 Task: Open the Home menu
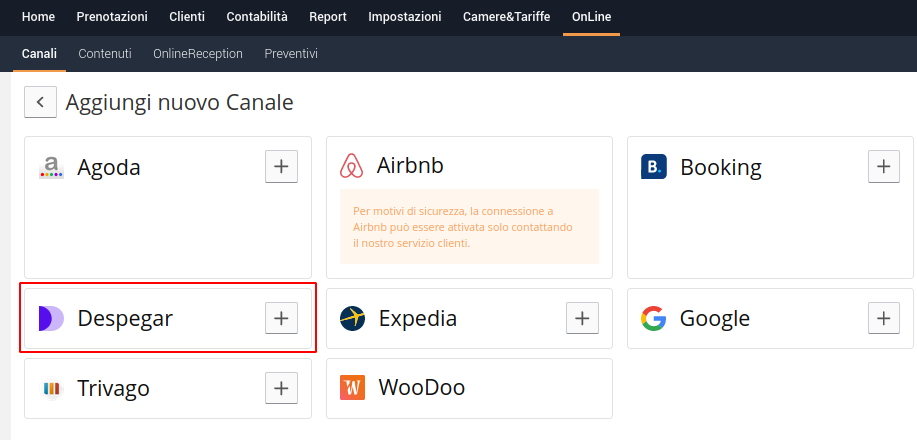[39, 17]
